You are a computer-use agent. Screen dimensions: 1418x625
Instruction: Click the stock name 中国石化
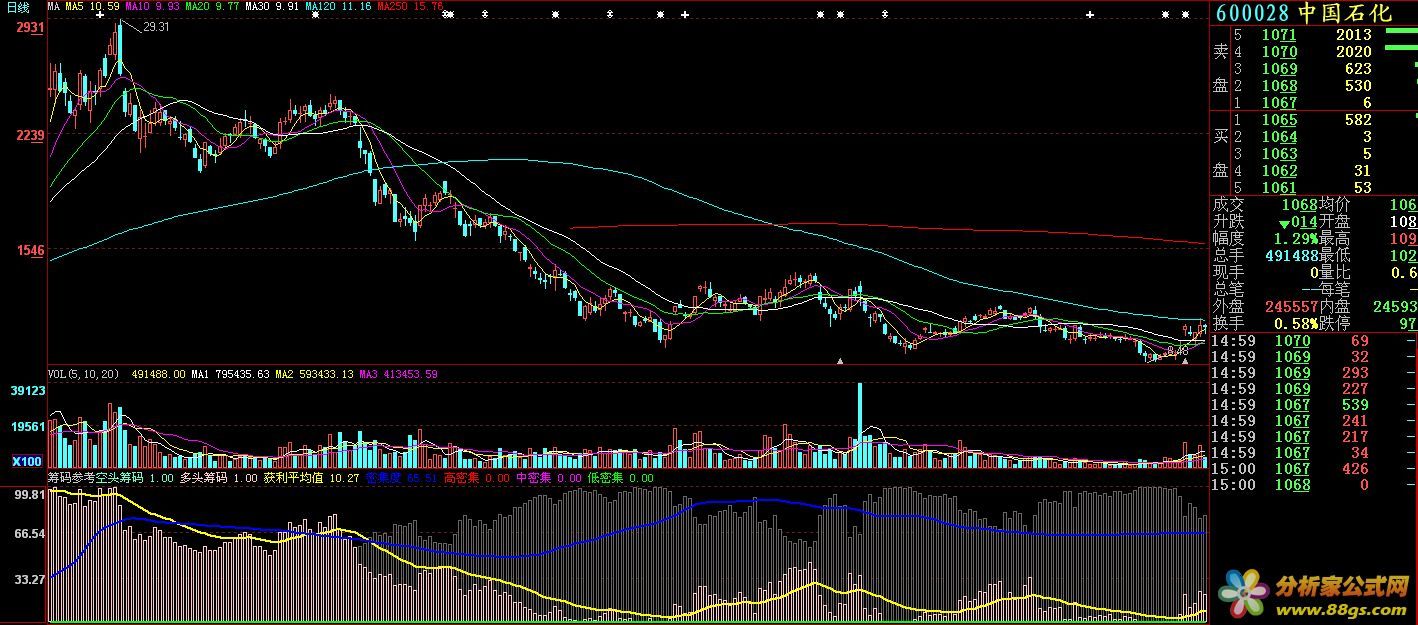pos(1344,13)
